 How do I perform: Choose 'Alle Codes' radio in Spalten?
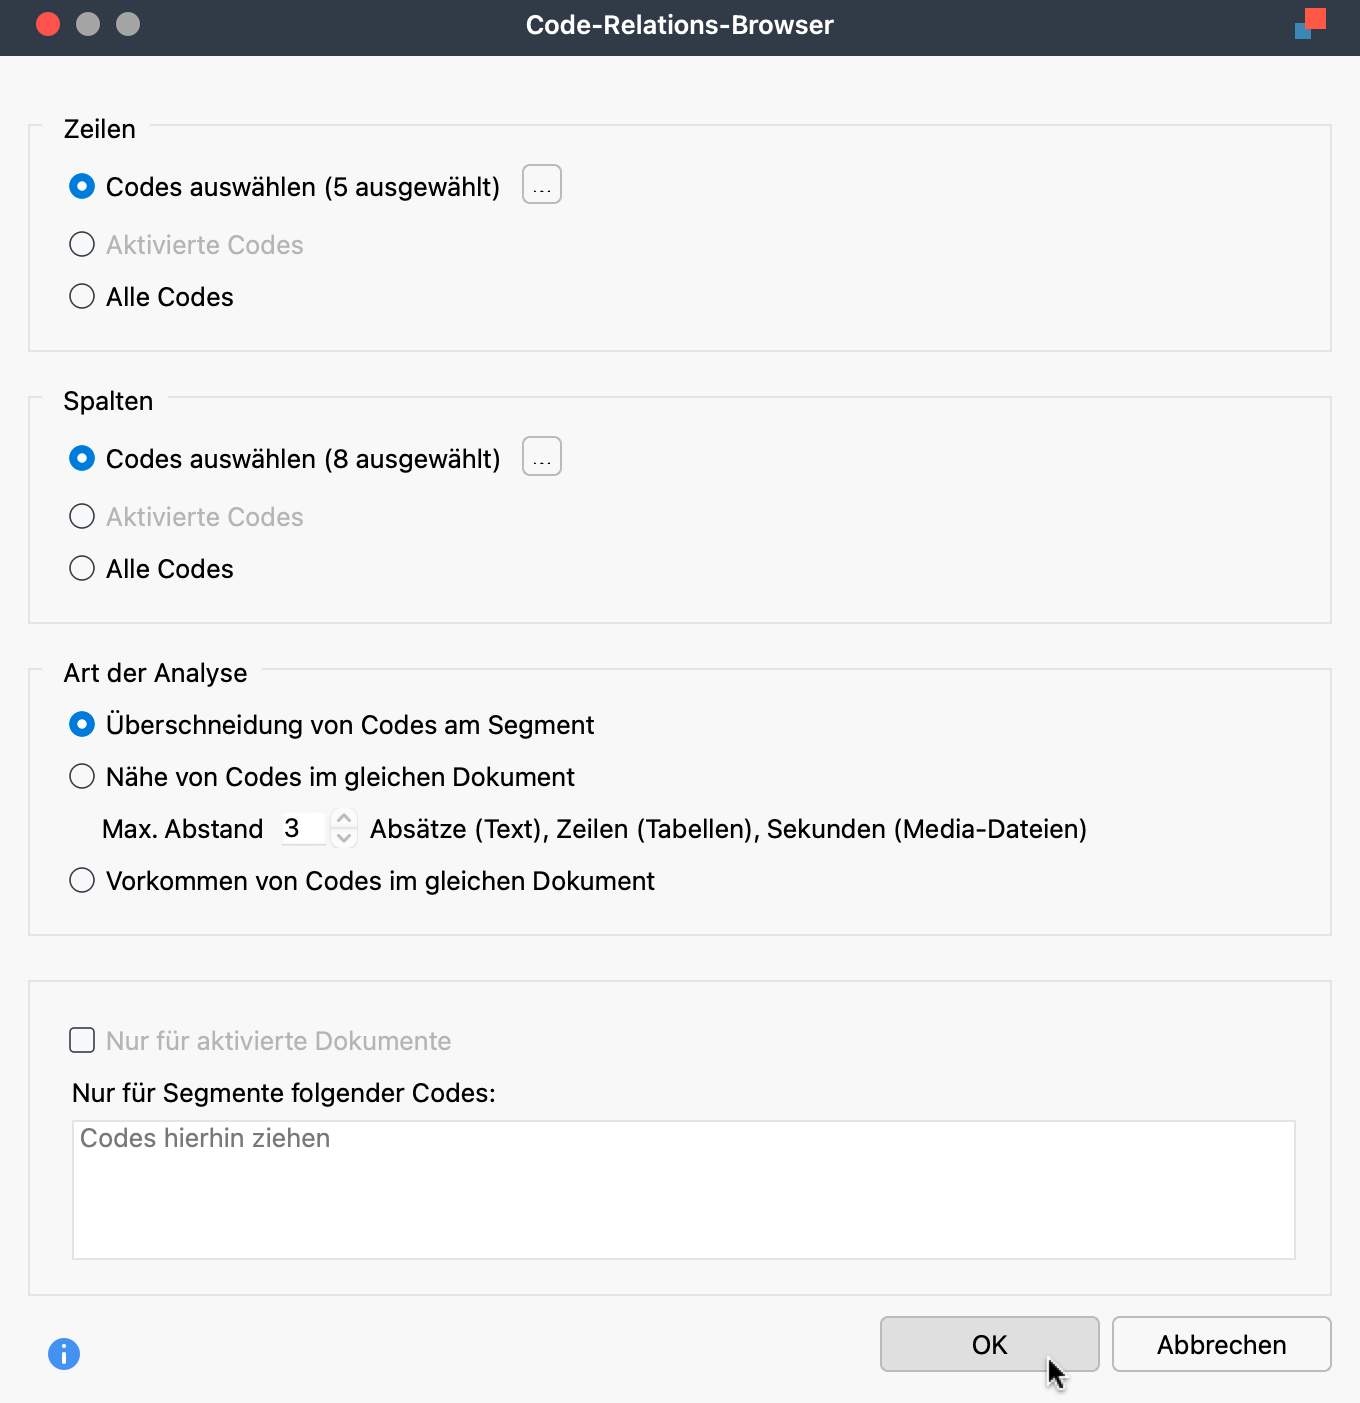pos(82,569)
